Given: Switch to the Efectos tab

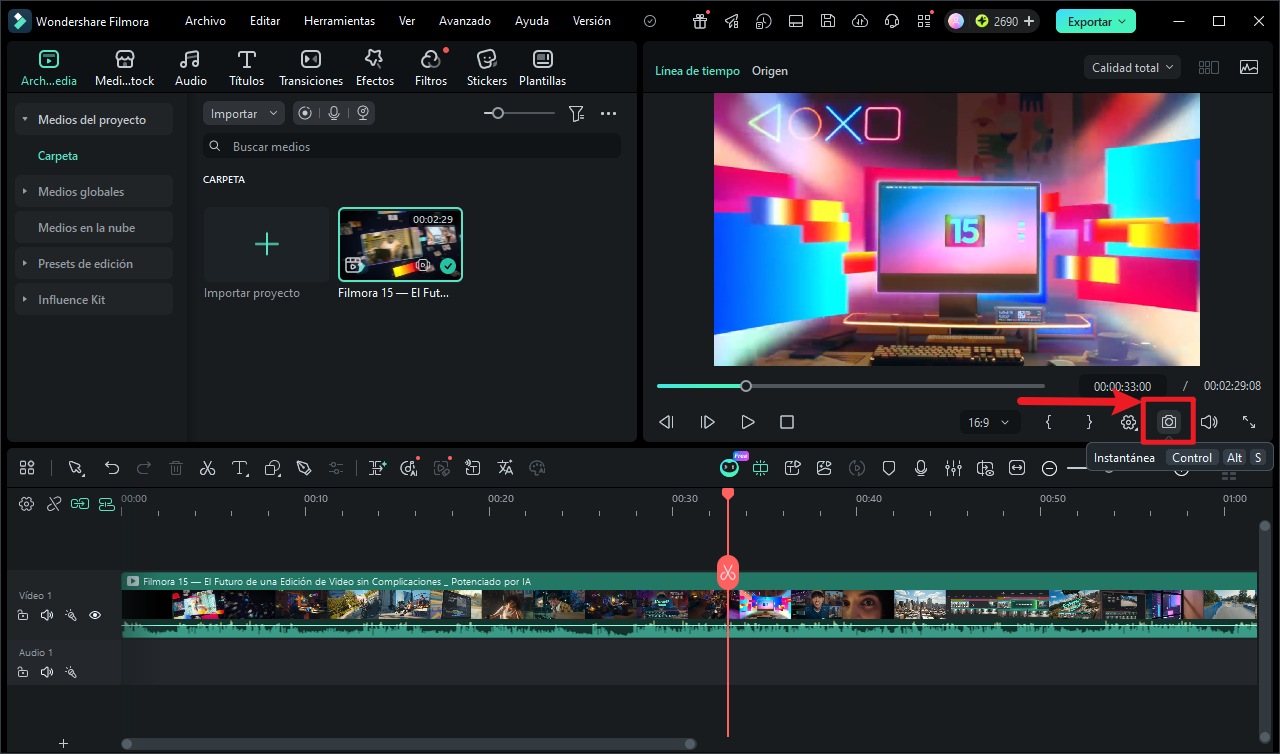Looking at the screenshot, I should (375, 68).
